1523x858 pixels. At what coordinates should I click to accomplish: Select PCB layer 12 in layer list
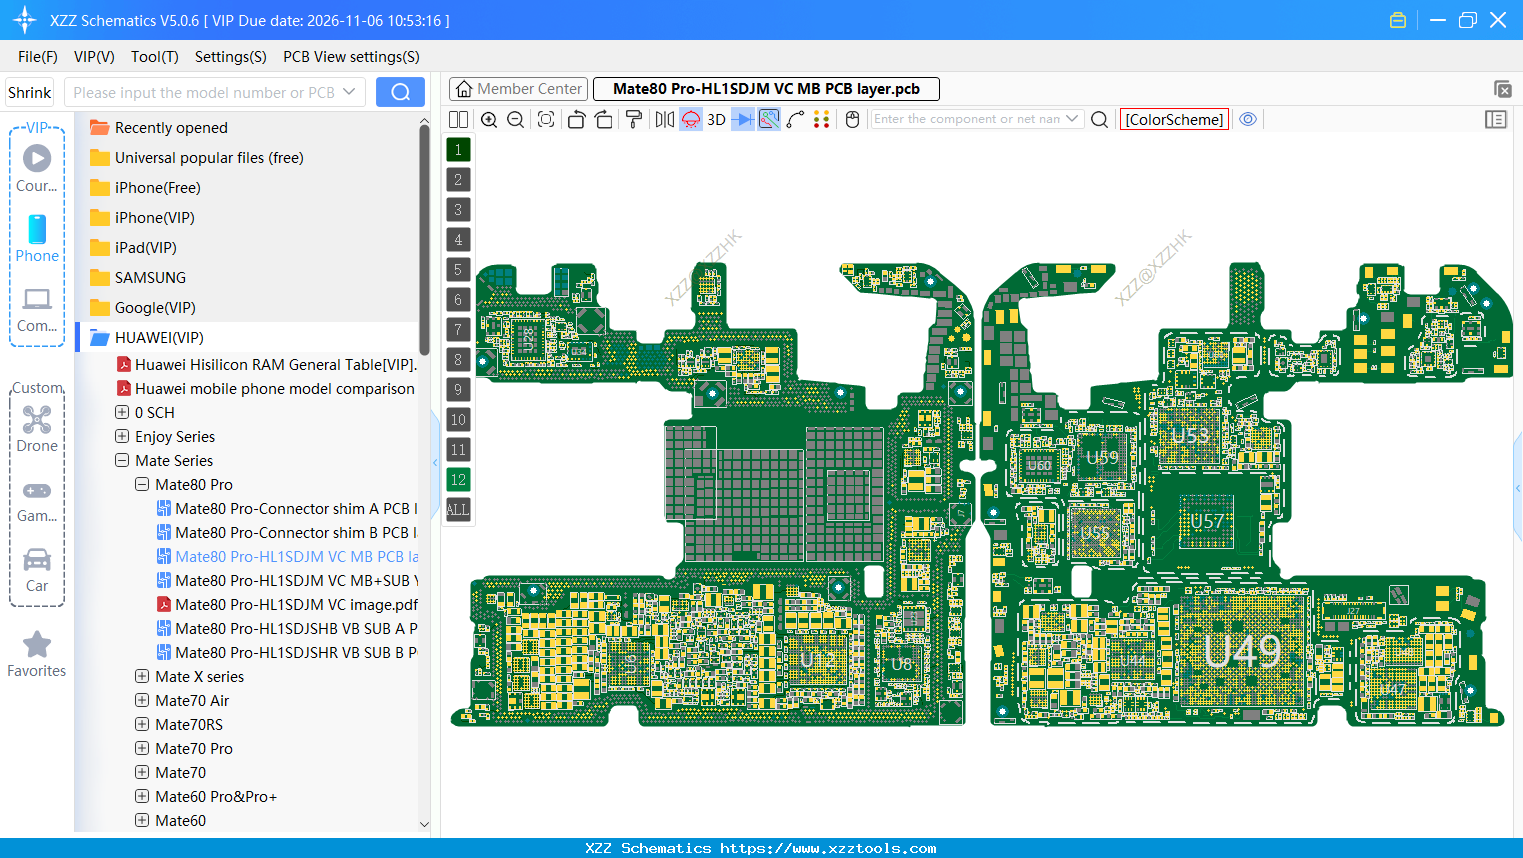point(457,479)
